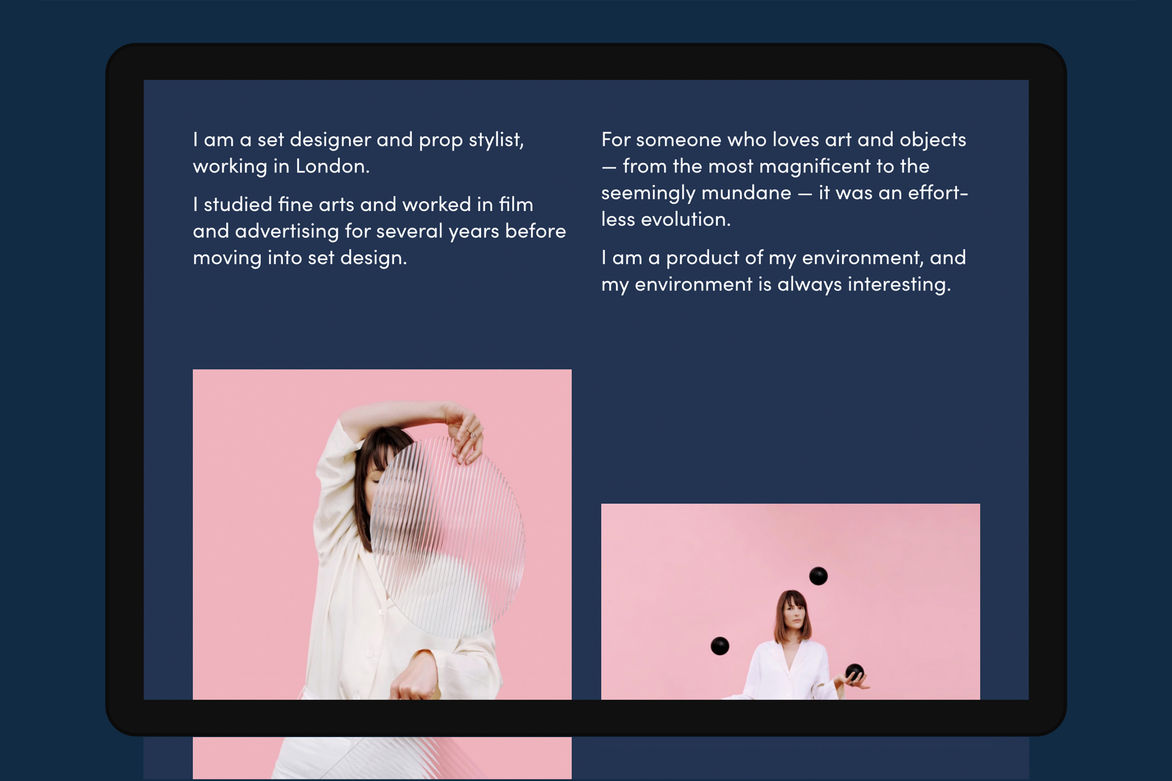Image resolution: width=1172 pixels, height=781 pixels.
Task: Click 'my environment is always interesting.' text
Action: click(776, 285)
